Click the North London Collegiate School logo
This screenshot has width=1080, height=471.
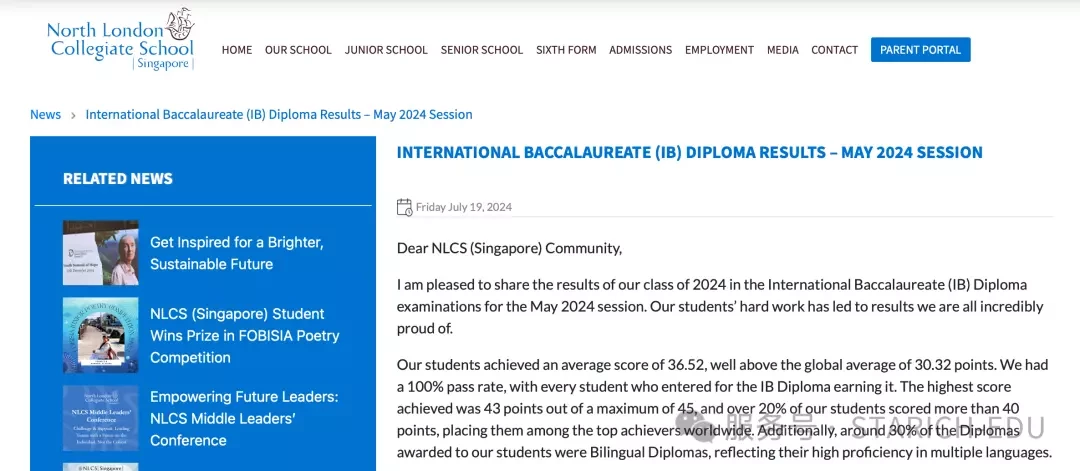pos(121,39)
